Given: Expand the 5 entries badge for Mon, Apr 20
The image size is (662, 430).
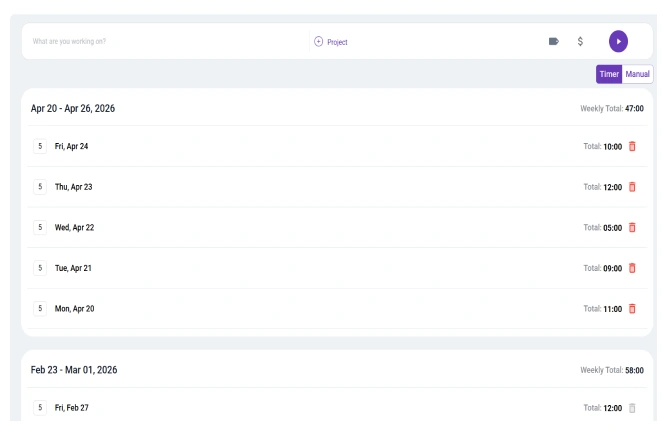Looking at the screenshot, I should point(40,309).
